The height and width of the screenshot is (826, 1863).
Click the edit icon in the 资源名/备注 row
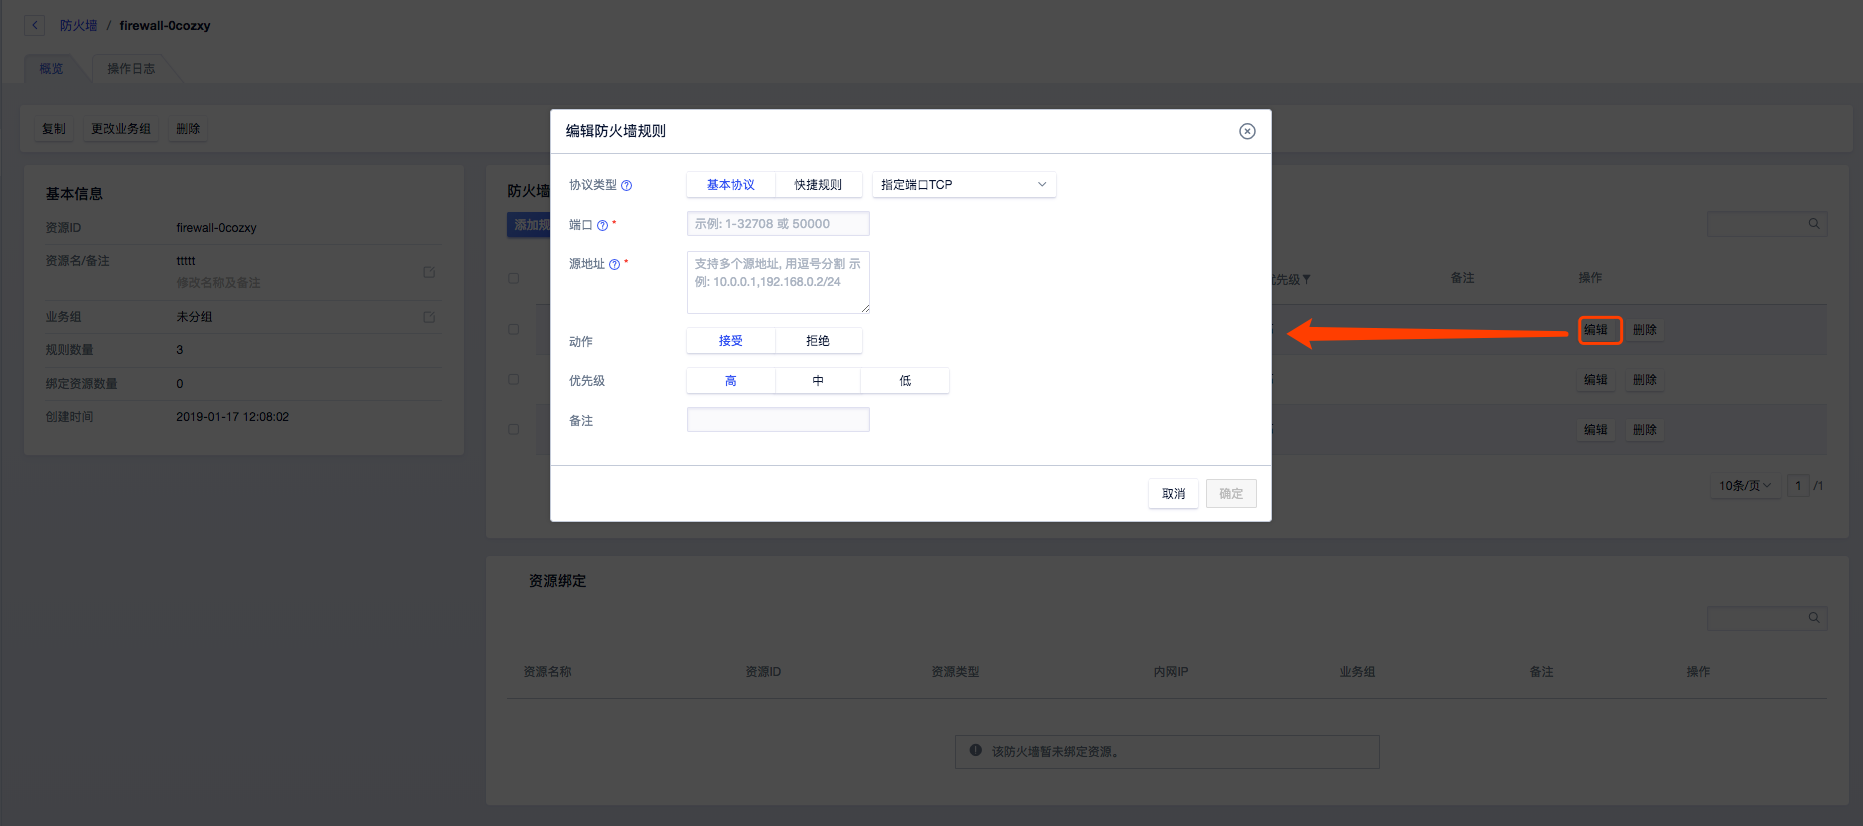[x=429, y=272]
